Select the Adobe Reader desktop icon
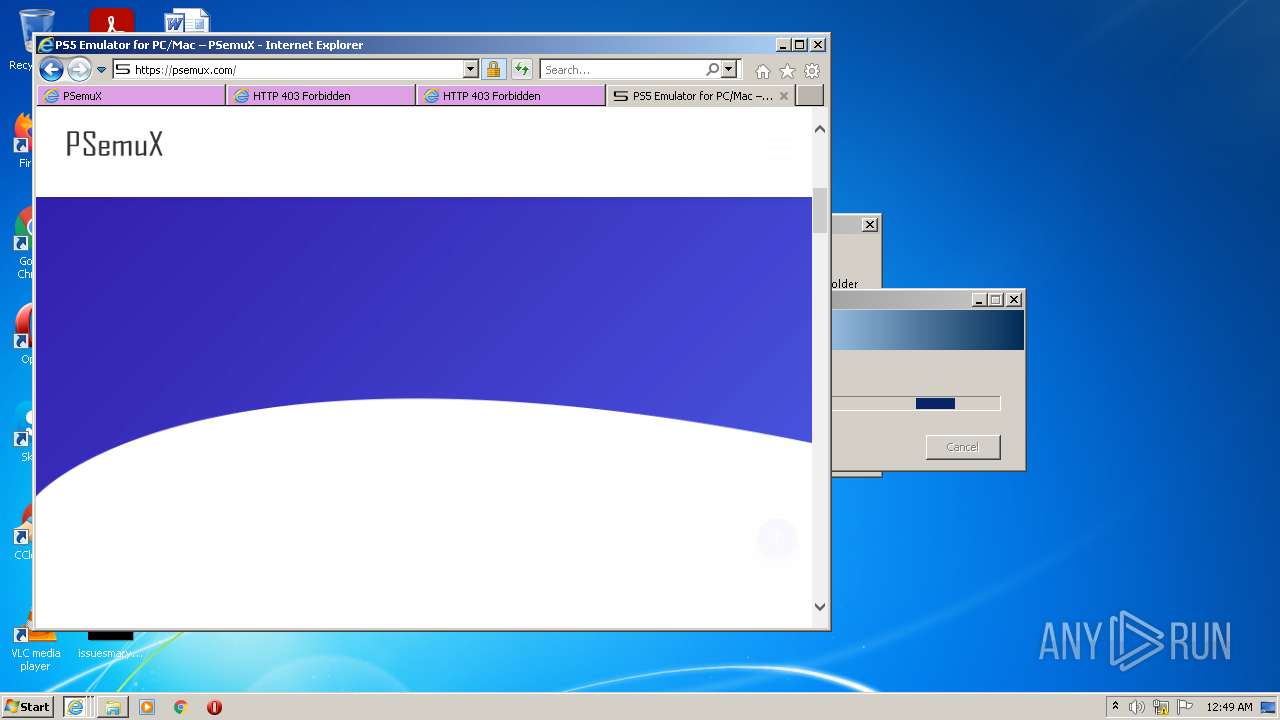 pyautogui.click(x=112, y=22)
